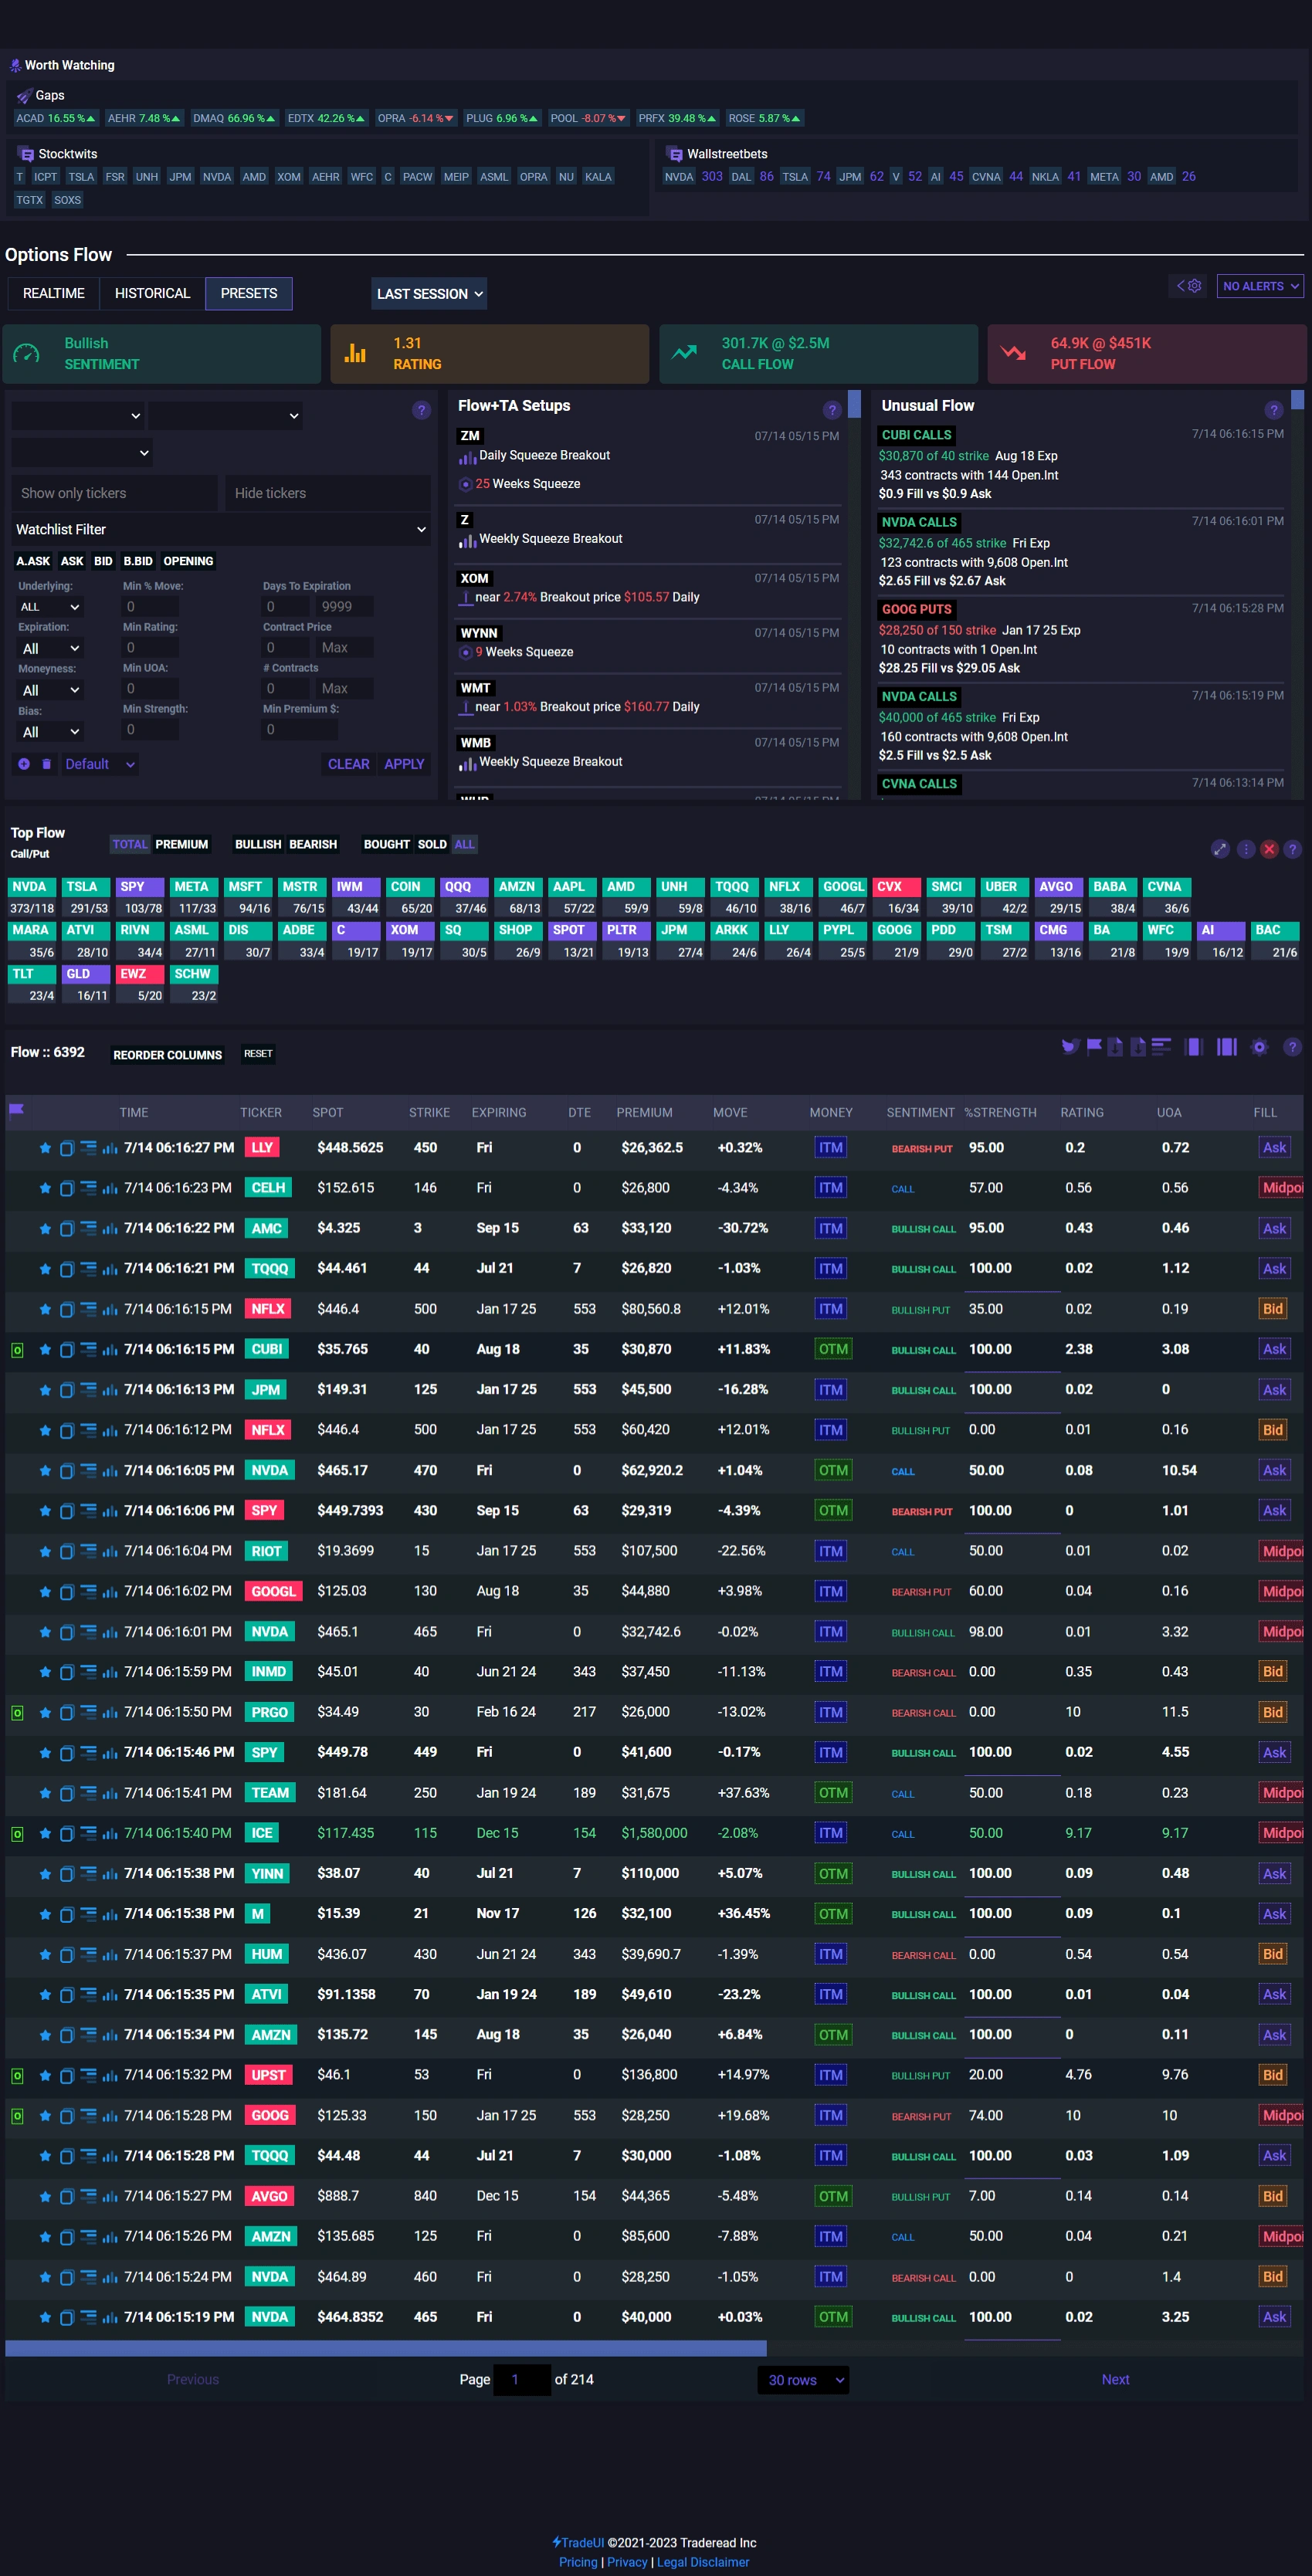Toggle the B.BID fill filter

point(138,561)
